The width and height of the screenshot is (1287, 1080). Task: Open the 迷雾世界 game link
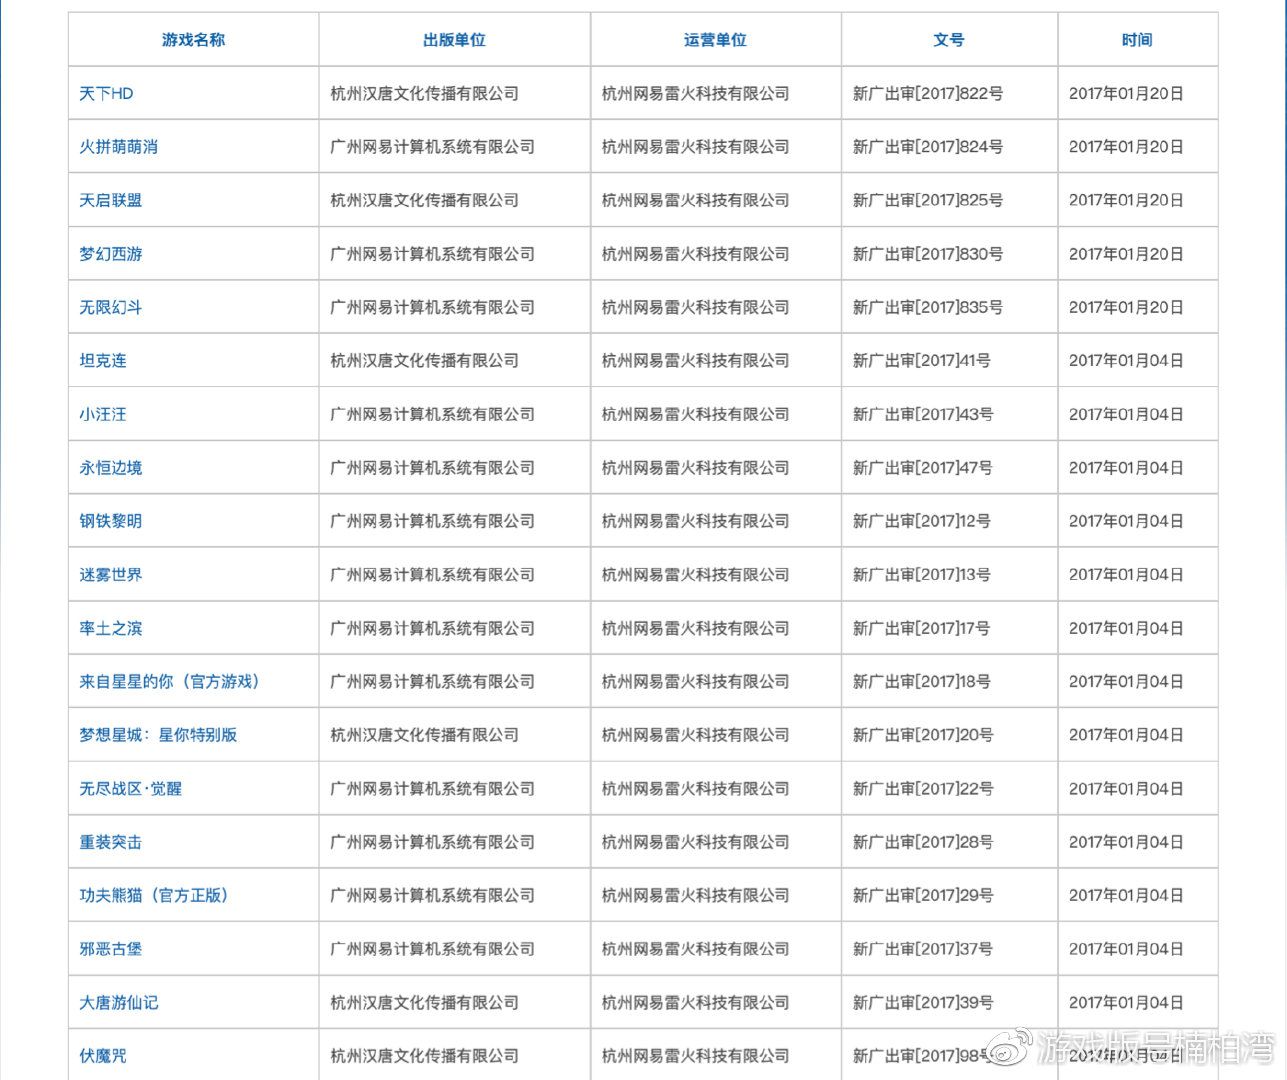(111, 575)
